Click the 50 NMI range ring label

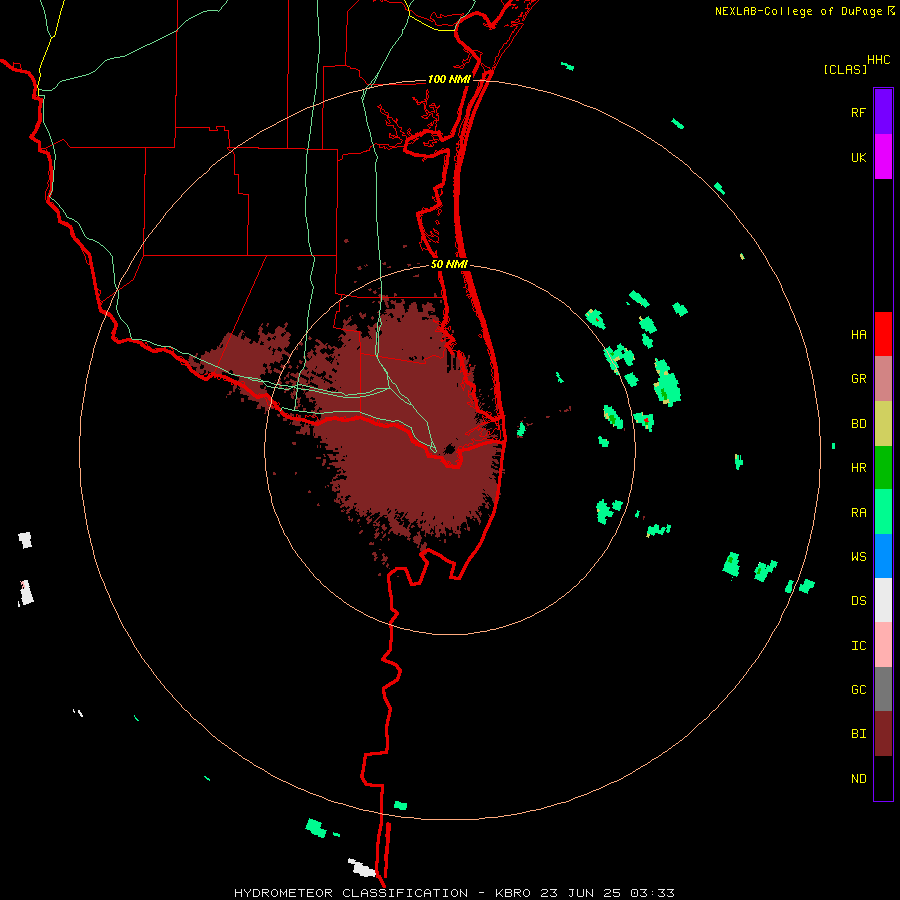point(449,264)
